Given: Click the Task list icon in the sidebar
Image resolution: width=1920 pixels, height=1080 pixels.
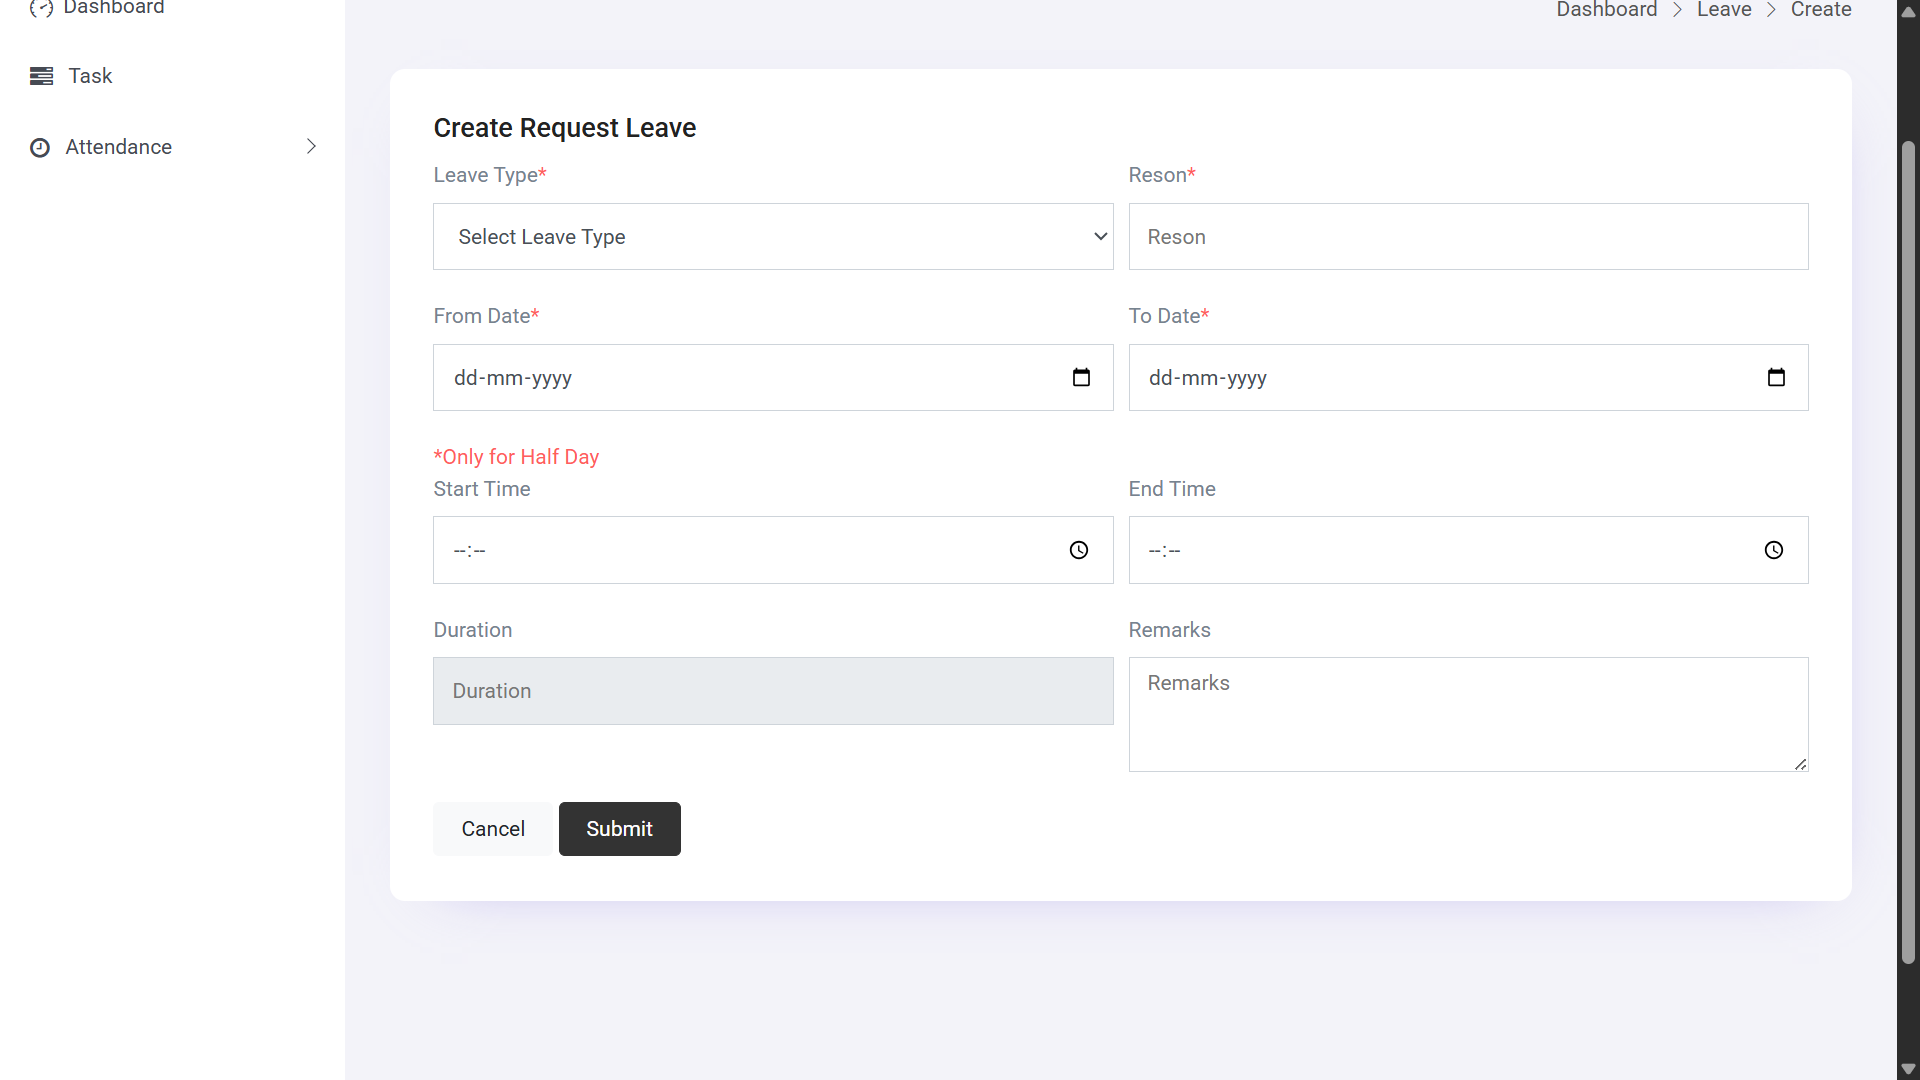Looking at the screenshot, I should [41, 76].
